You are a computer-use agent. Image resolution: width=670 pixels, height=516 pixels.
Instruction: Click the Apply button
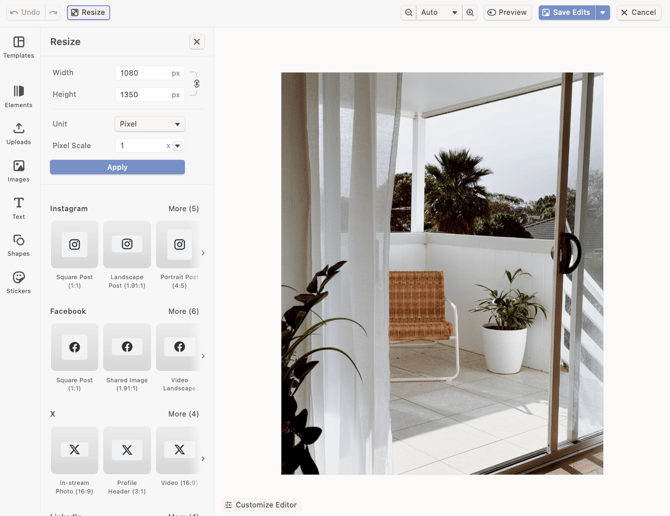118,167
